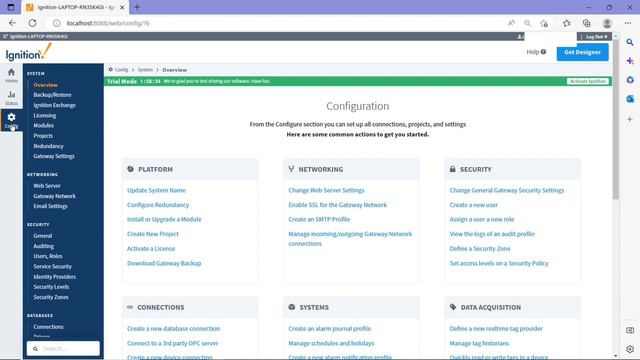
Task: Click Install or Upgrade a Module link
Action: coord(164,219)
